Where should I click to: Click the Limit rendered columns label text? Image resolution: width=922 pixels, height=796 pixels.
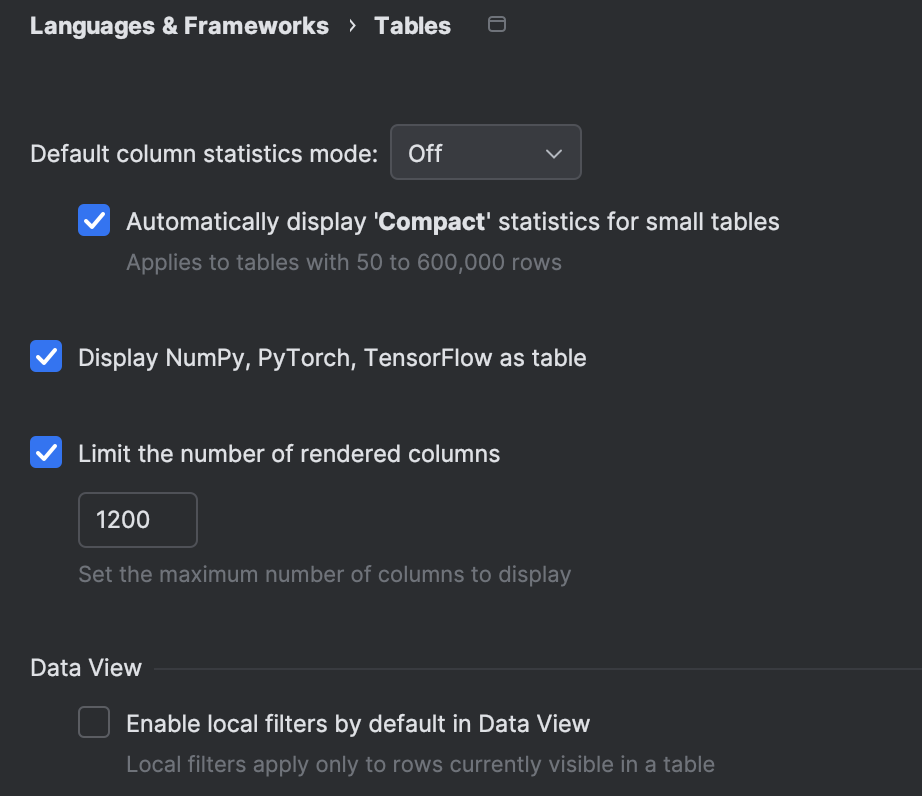coord(288,453)
